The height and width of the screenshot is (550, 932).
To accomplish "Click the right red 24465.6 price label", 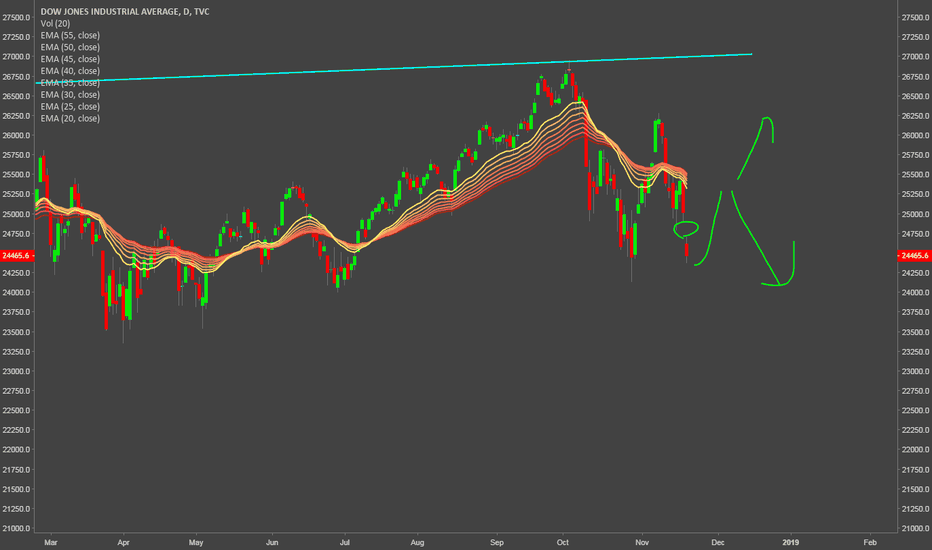I will 915,256.
